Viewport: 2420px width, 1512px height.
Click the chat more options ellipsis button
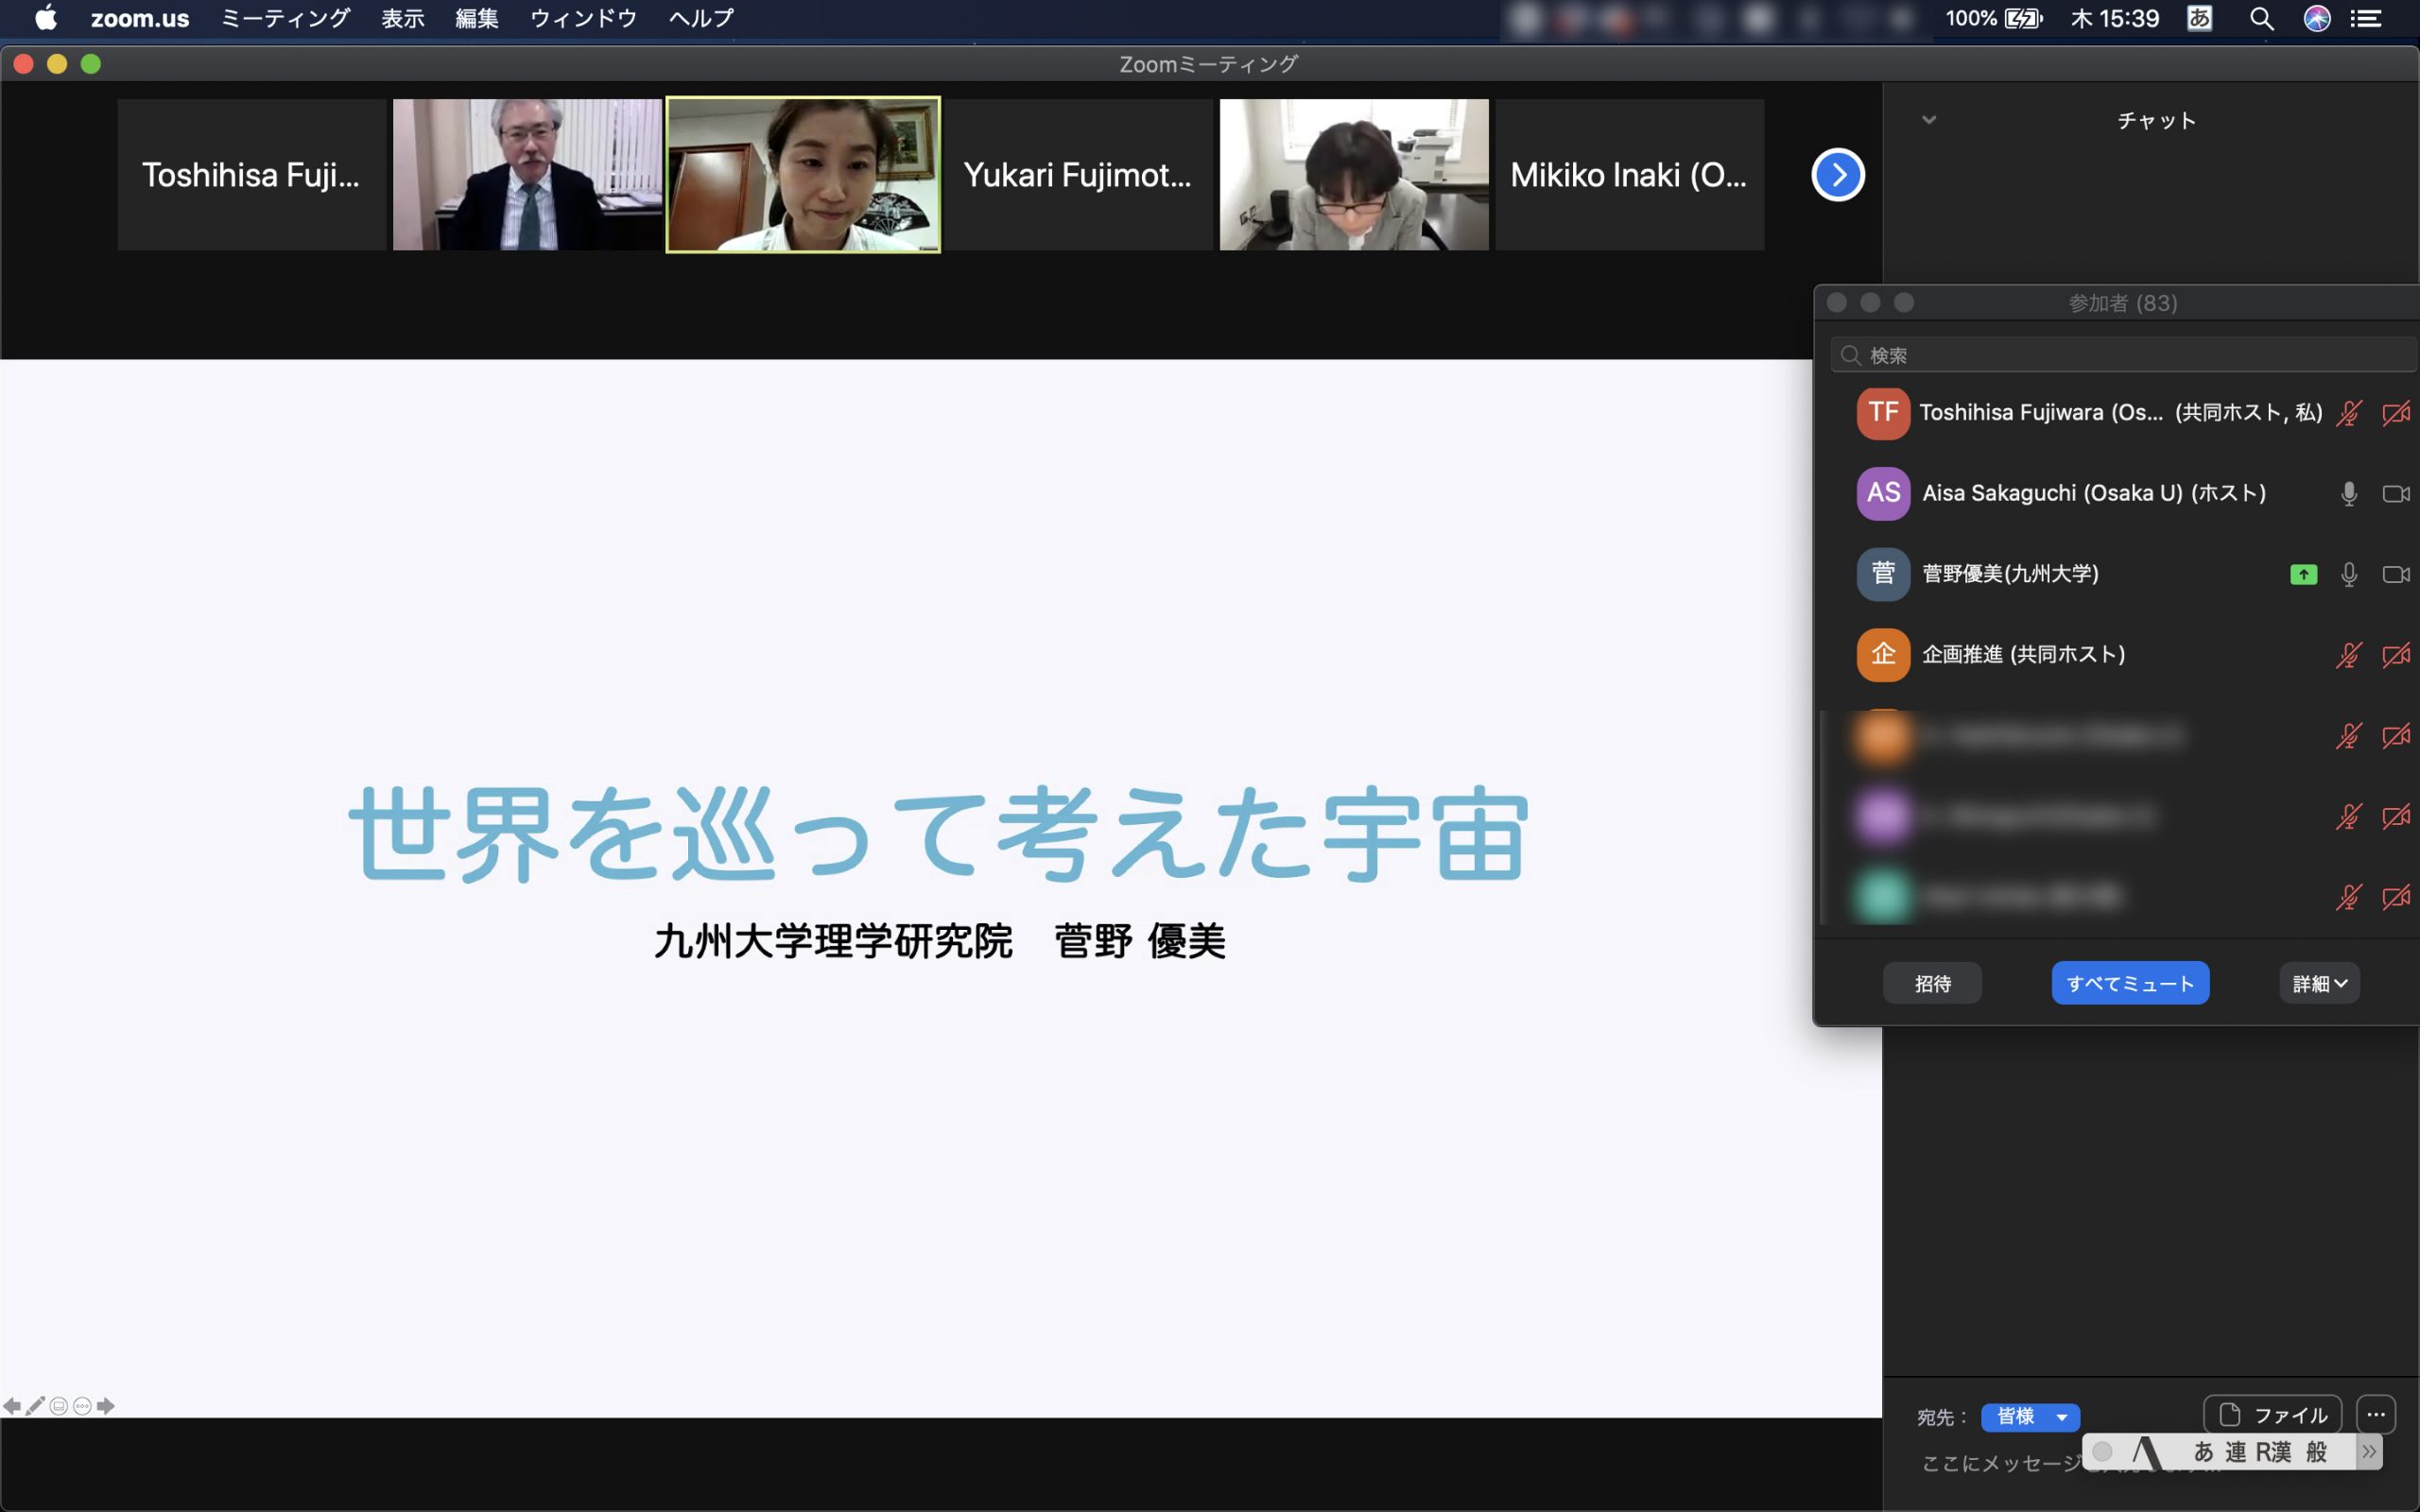[x=2375, y=1414]
